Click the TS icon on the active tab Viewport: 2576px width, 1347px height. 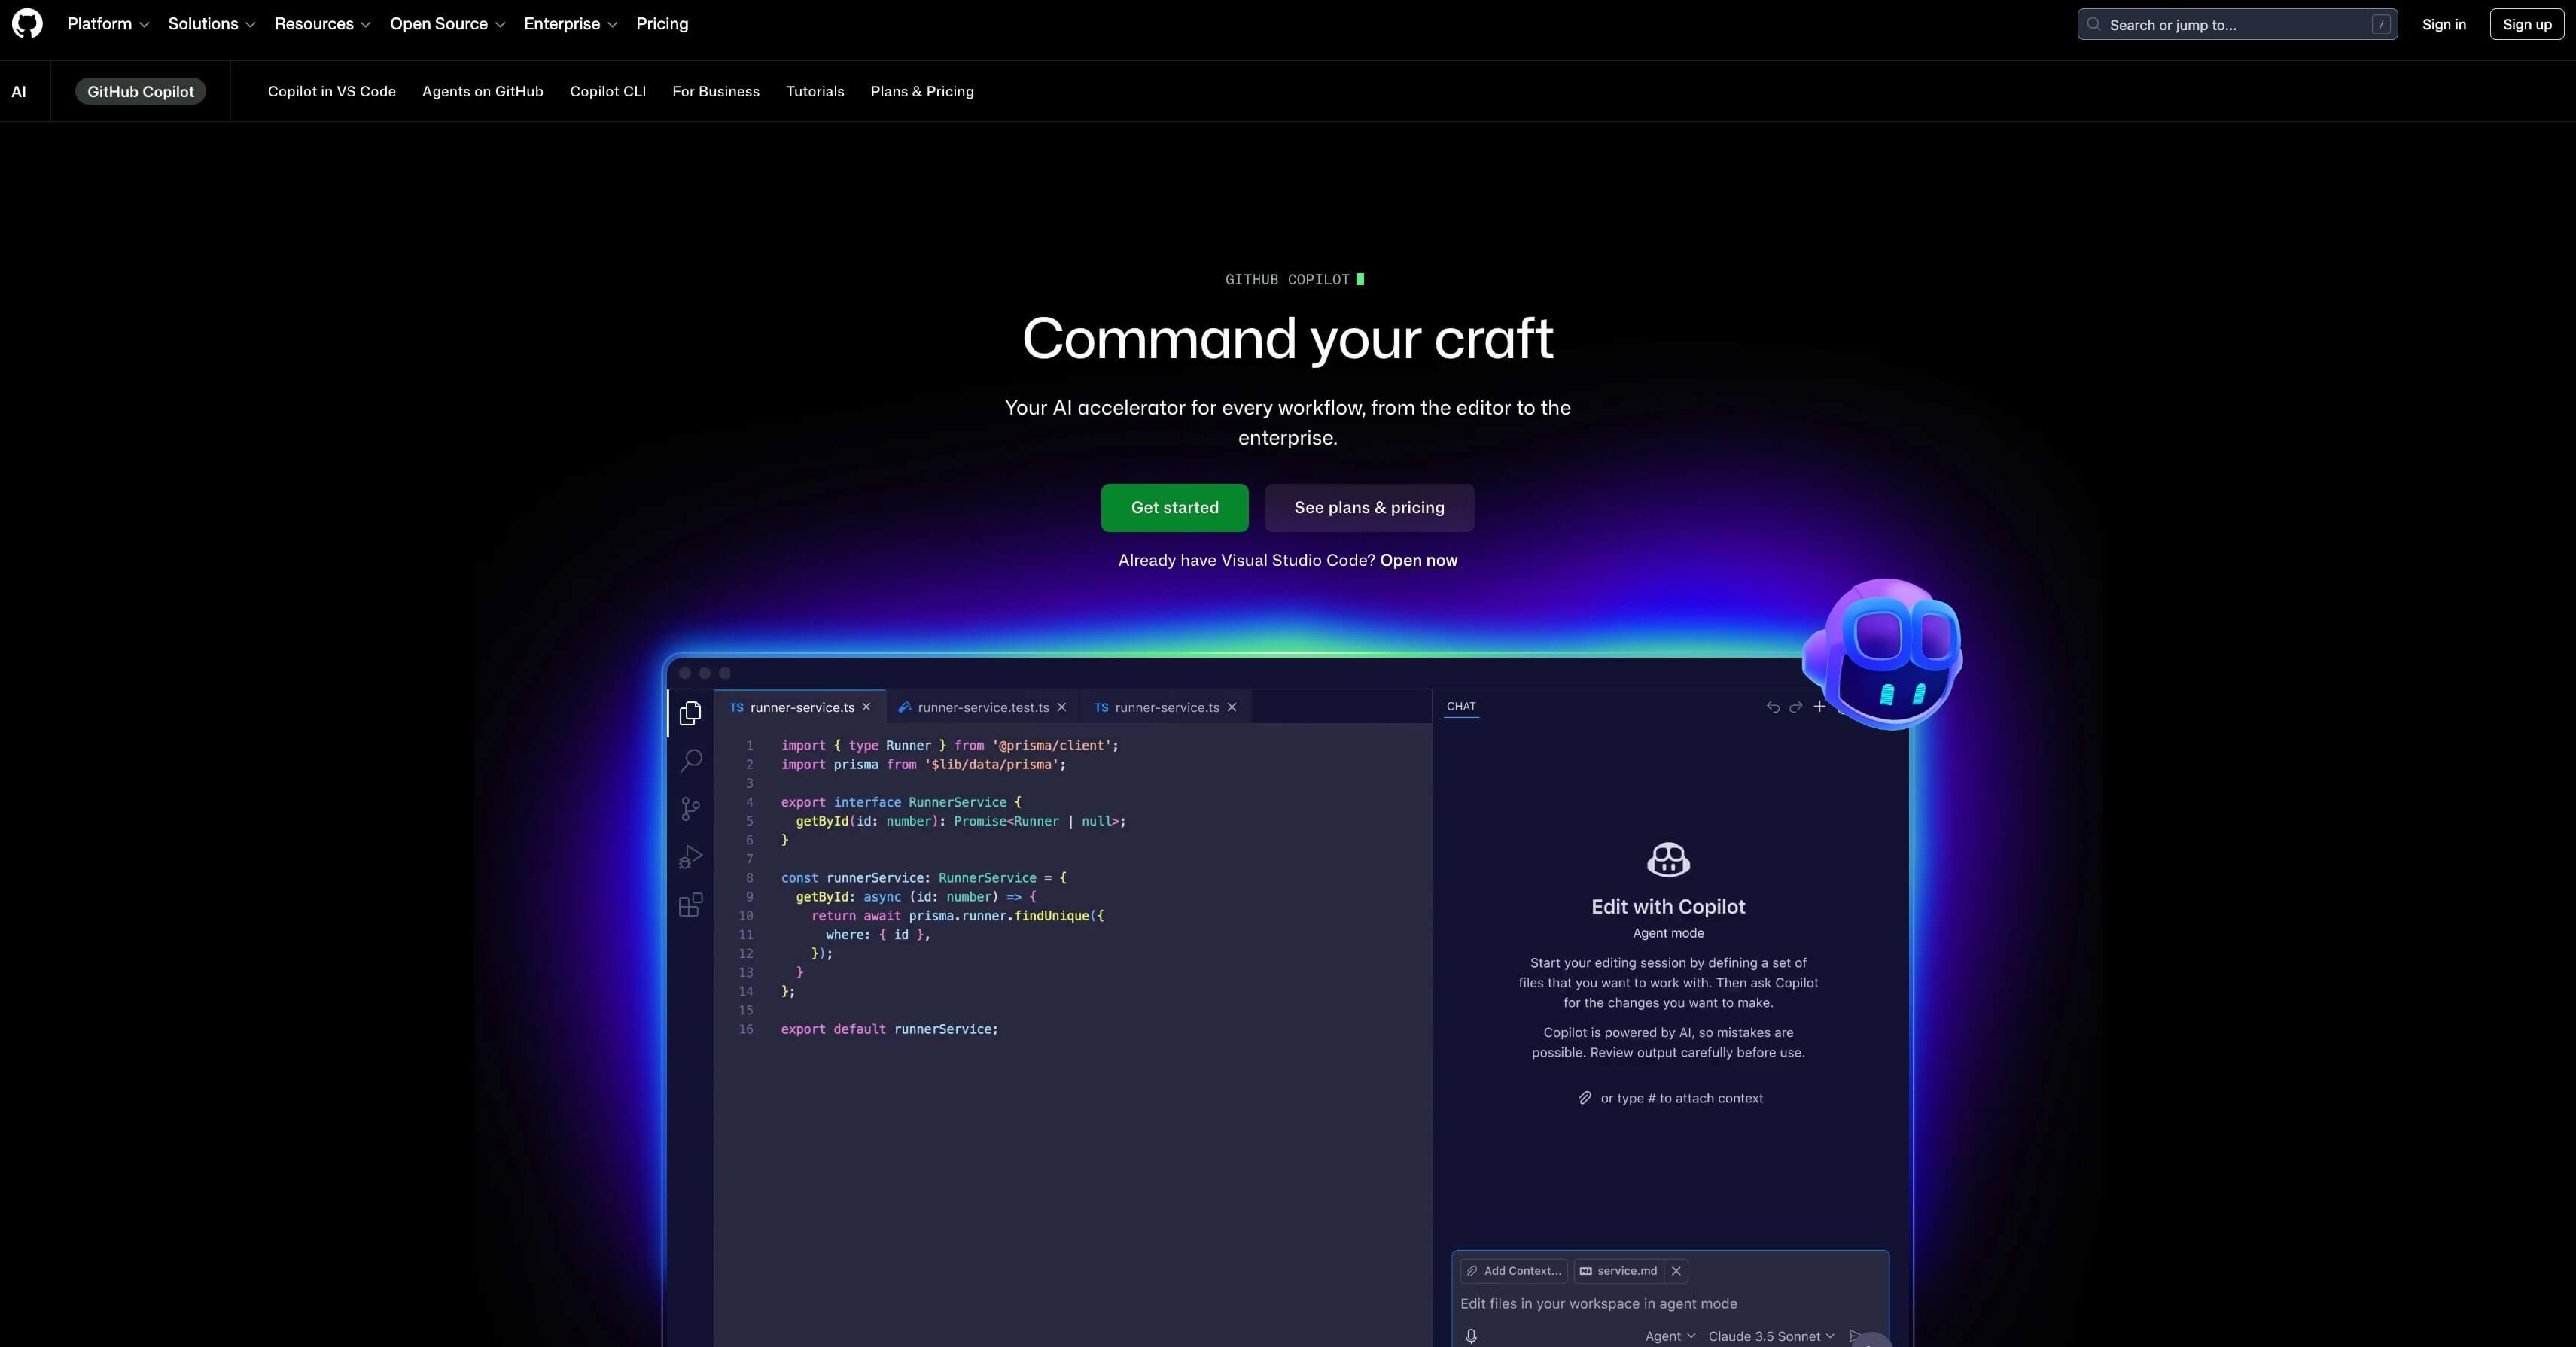[737, 708]
